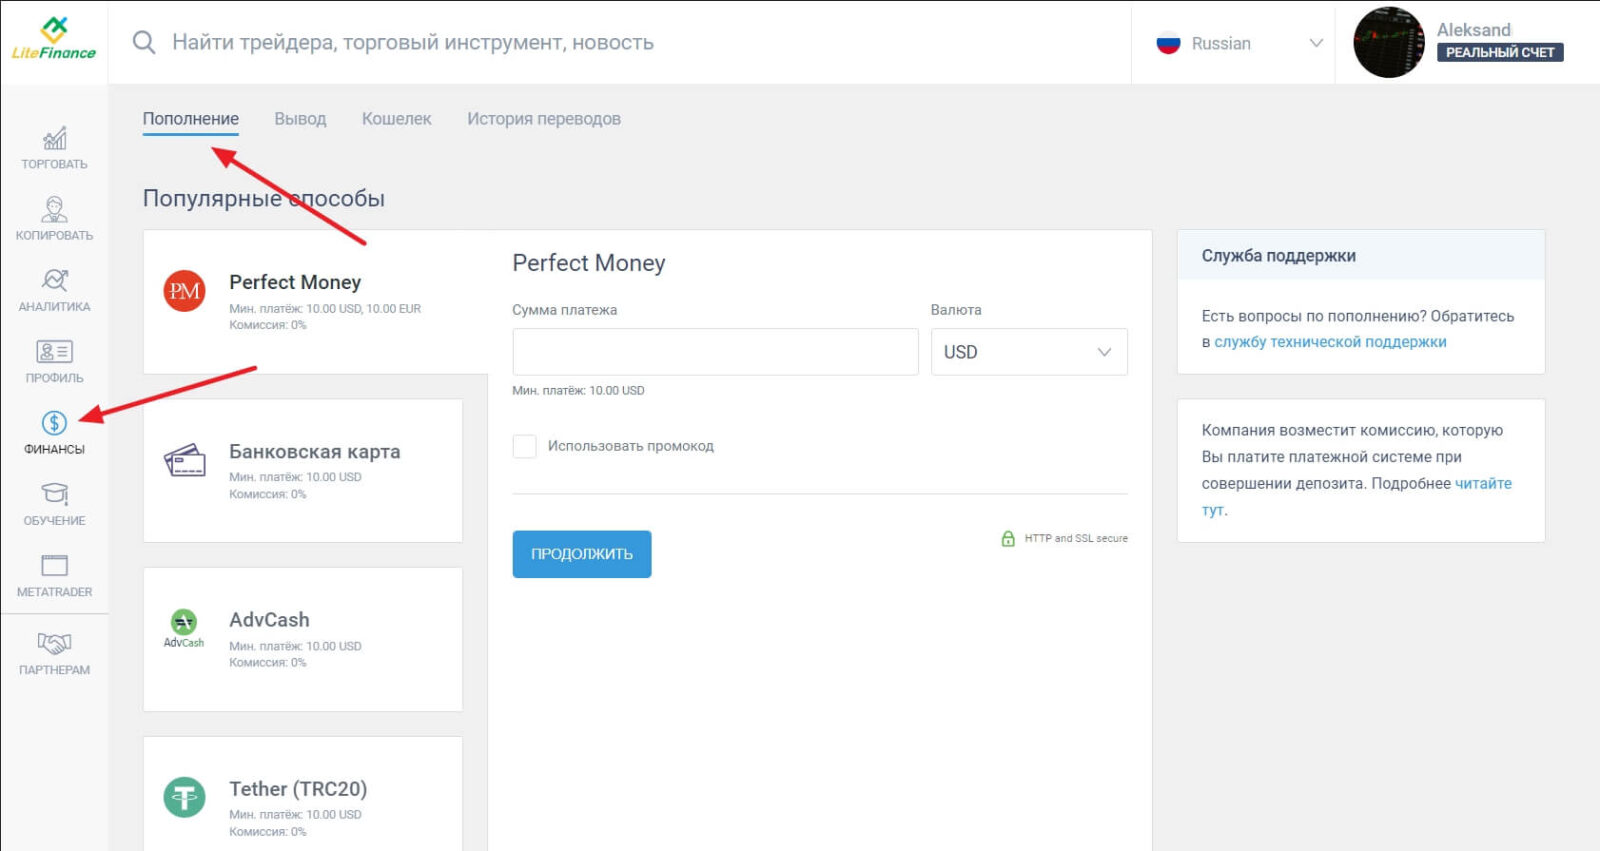1600x851 pixels.
Task: Open the читайте тут commission link
Action: click(1483, 484)
